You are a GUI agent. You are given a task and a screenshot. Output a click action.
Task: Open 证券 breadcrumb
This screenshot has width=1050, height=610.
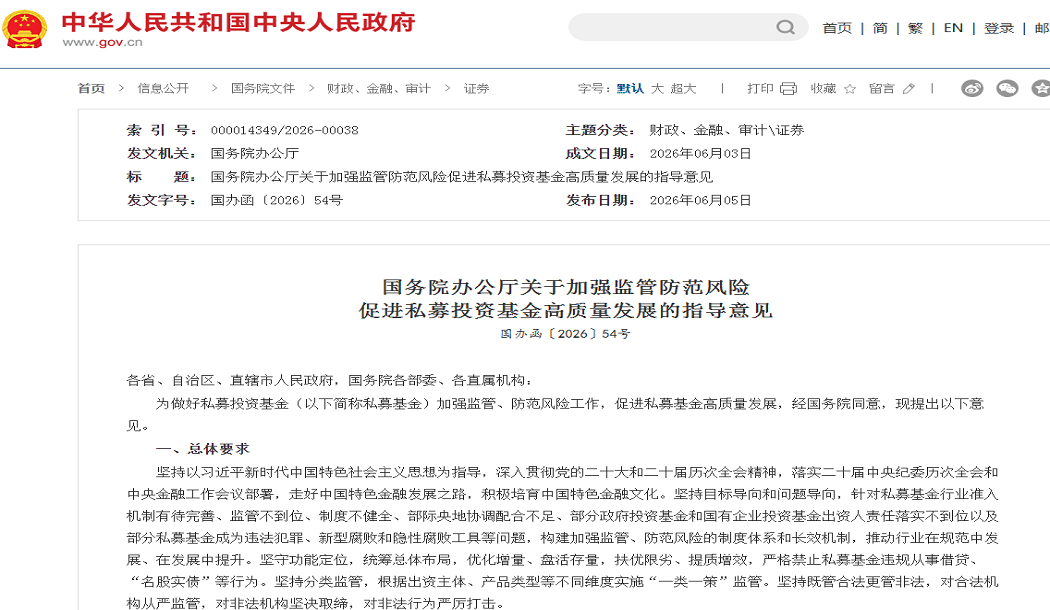tap(476, 88)
